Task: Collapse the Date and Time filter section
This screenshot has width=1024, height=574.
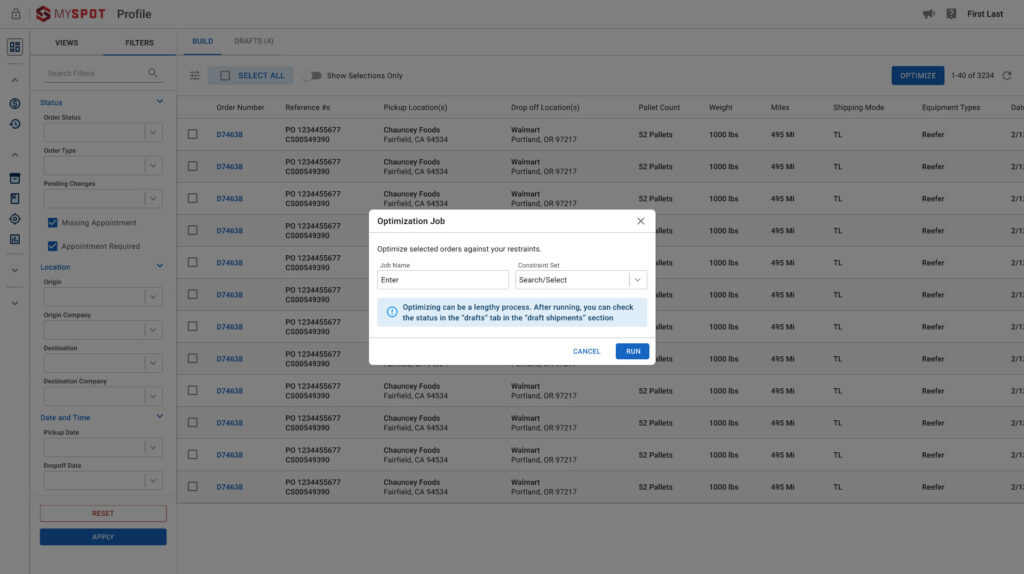Action: click(x=159, y=417)
